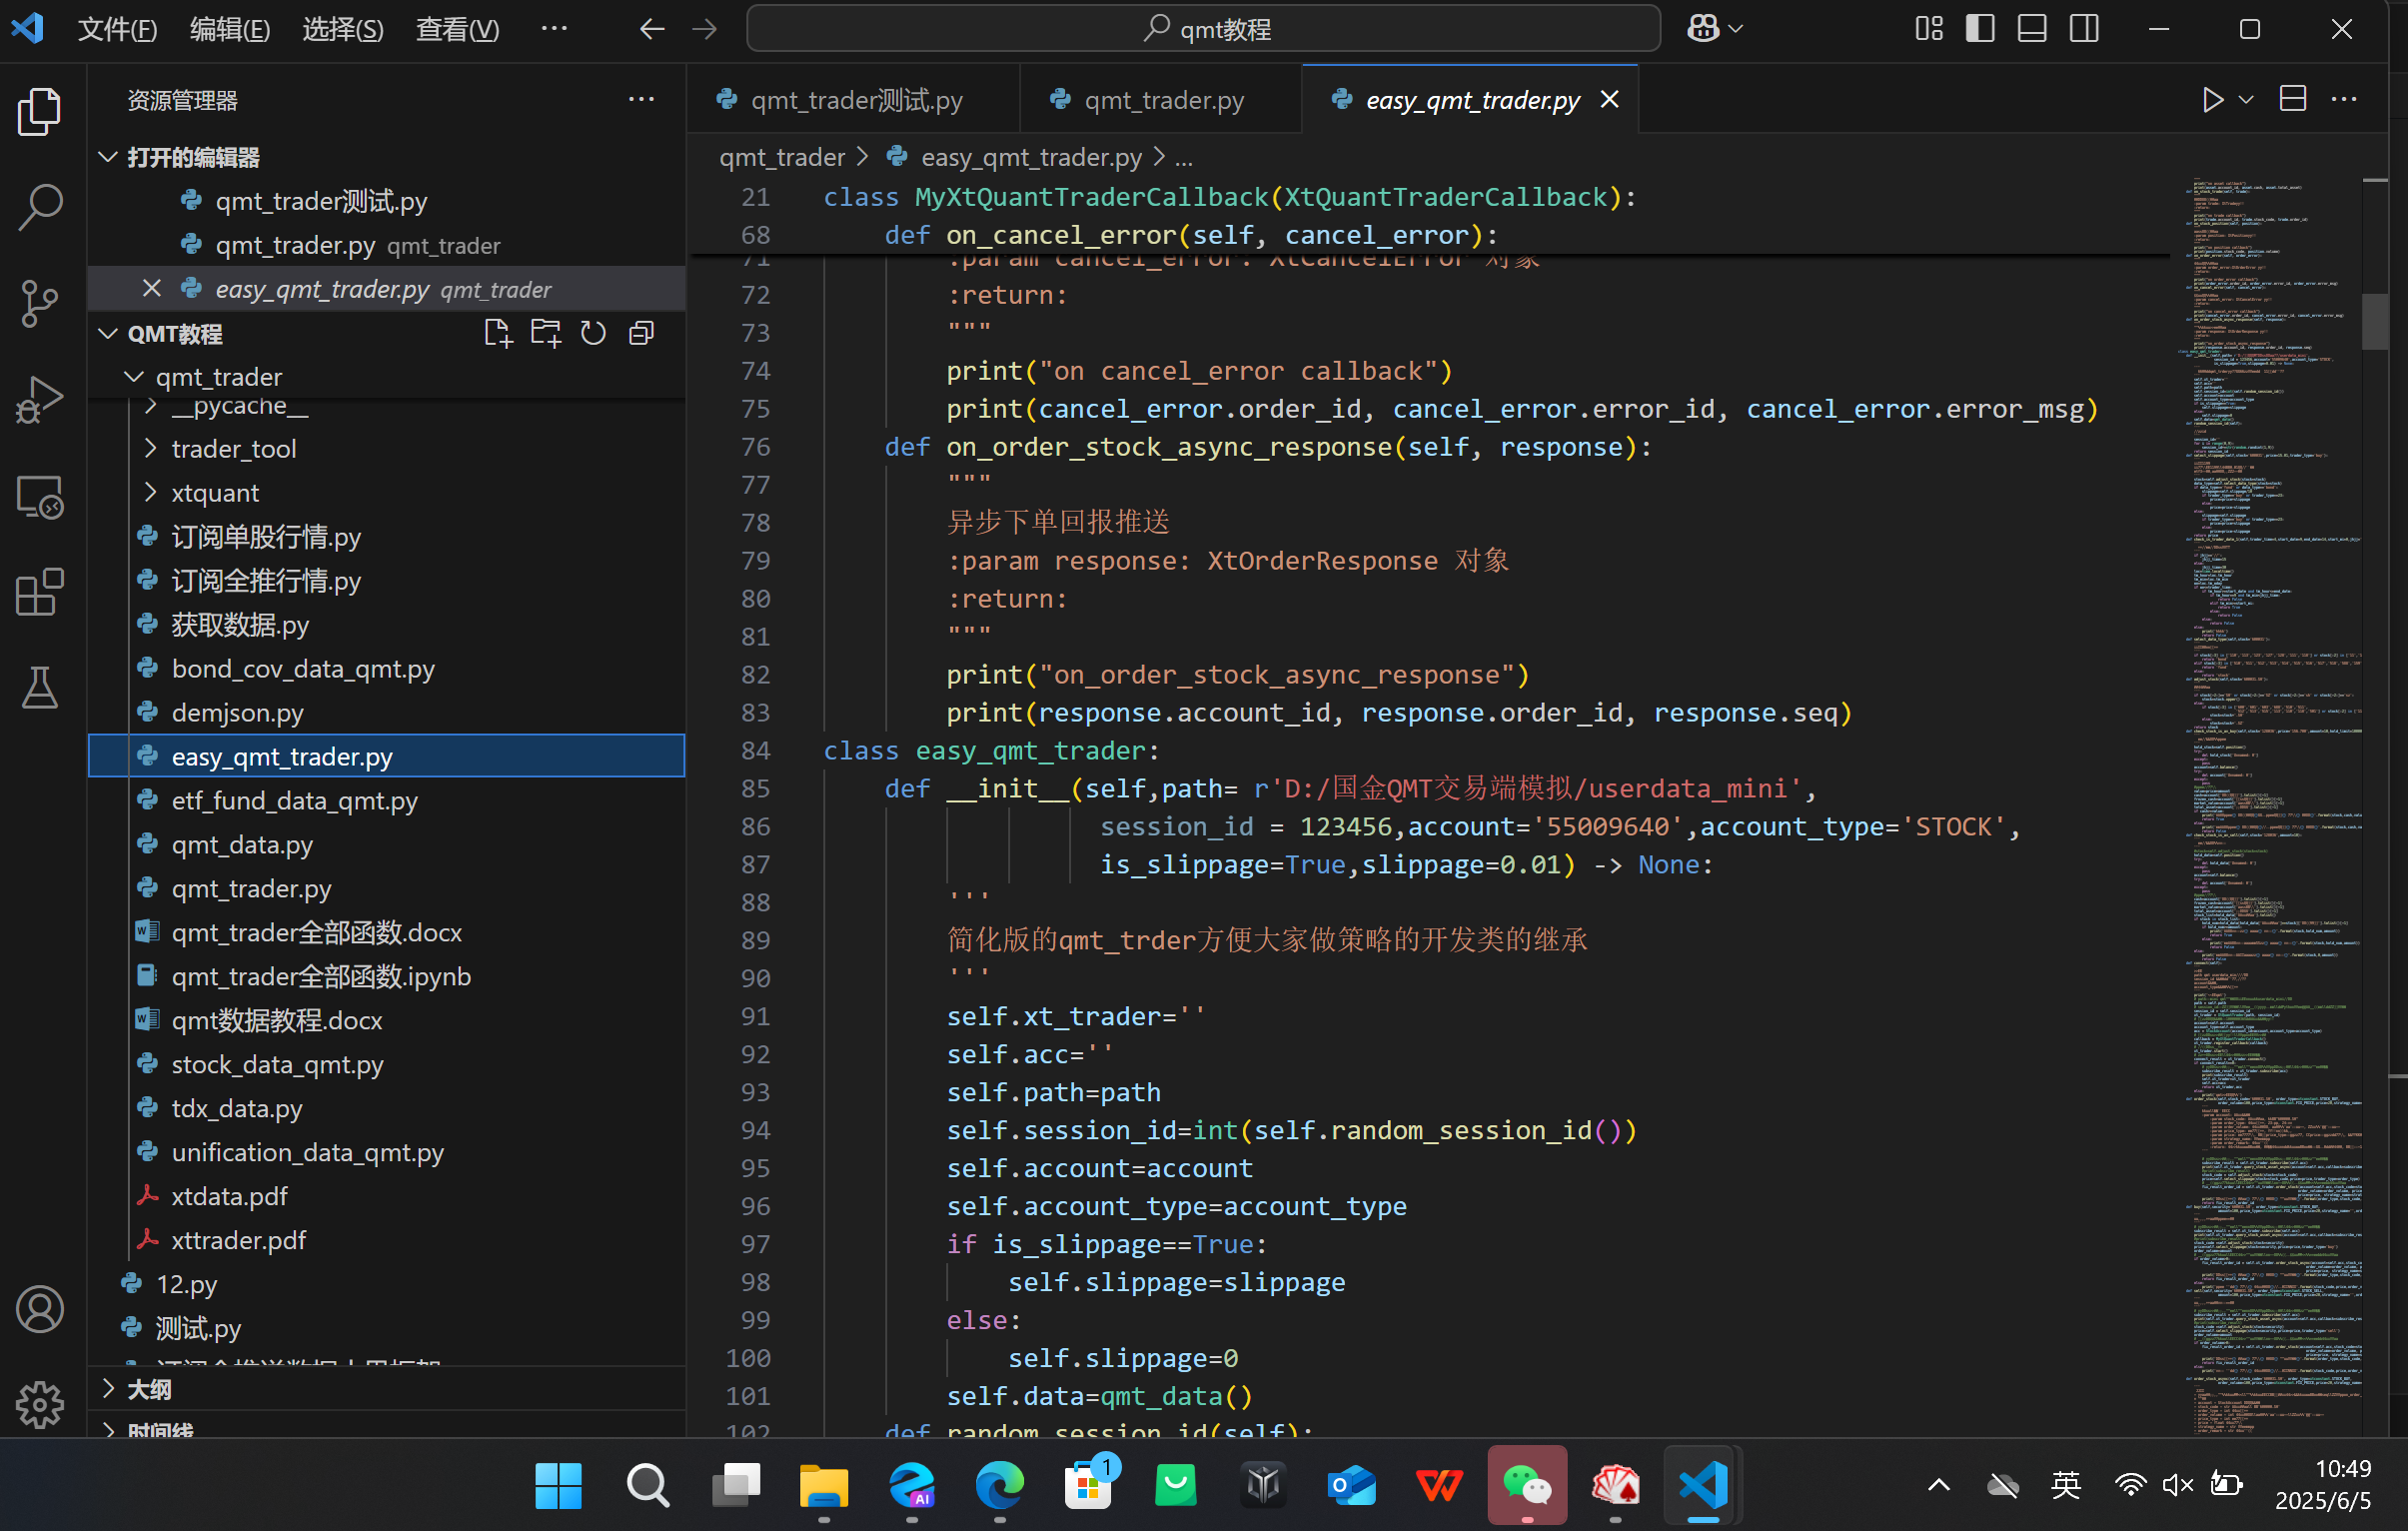The image size is (2408, 1531).
Task: Open File Explorer from taskbar
Action: [823, 1485]
